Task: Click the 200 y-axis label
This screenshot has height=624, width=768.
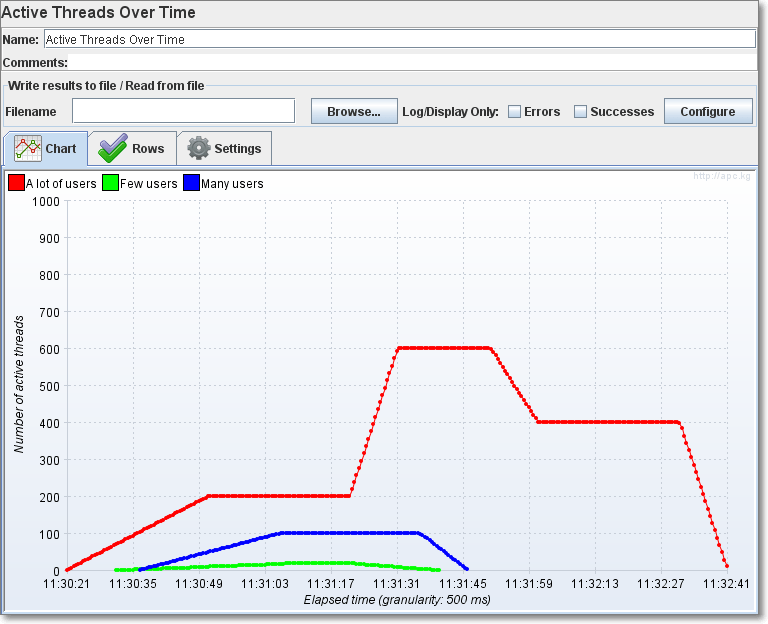Action: point(49,498)
